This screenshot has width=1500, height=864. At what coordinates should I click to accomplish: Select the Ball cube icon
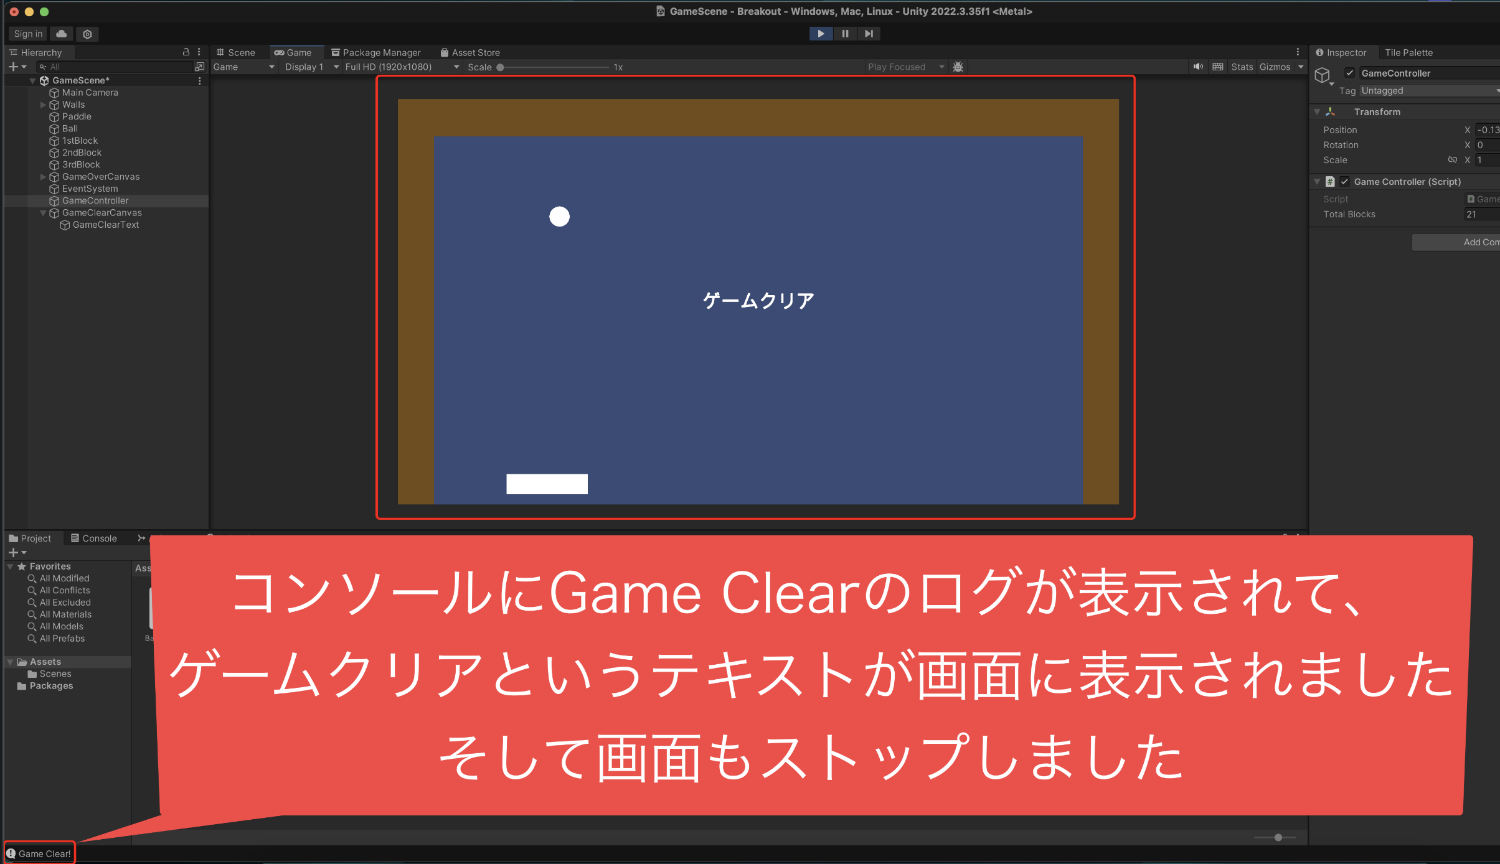[54, 129]
